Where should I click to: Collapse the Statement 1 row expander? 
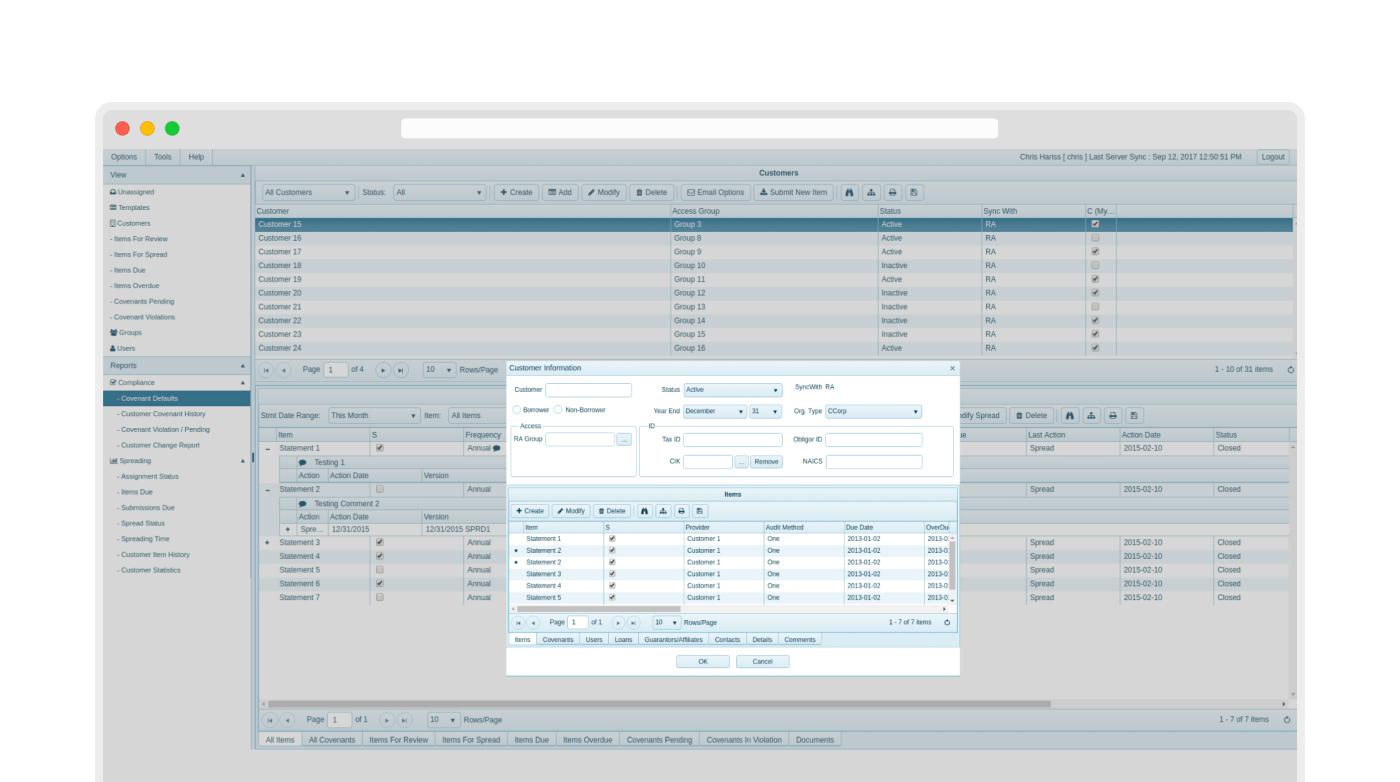[x=268, y=448]
